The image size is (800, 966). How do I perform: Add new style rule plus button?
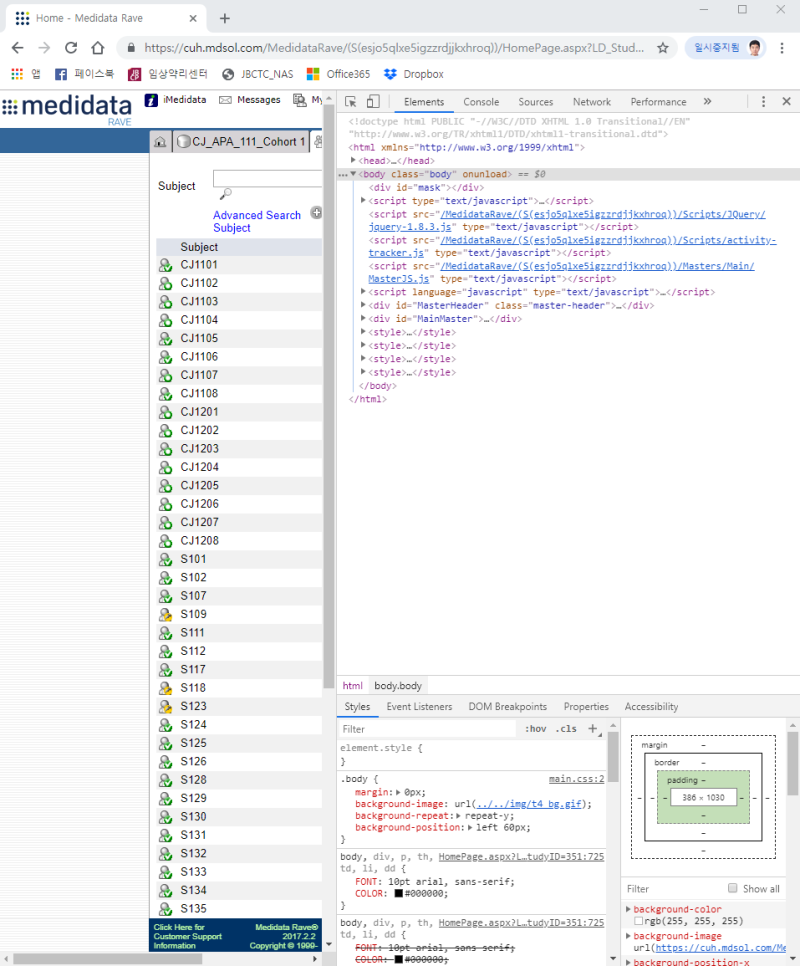click(x=592, y=729)
